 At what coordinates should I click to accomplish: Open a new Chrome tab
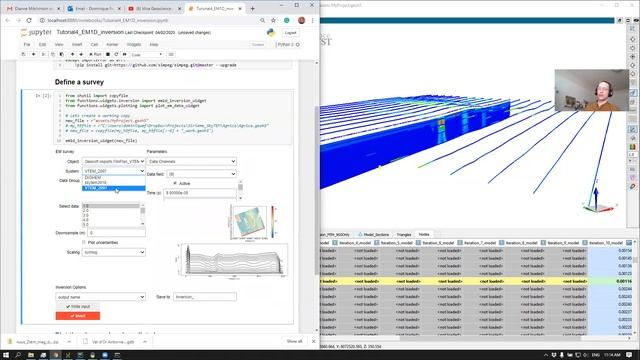coord(252,8)
